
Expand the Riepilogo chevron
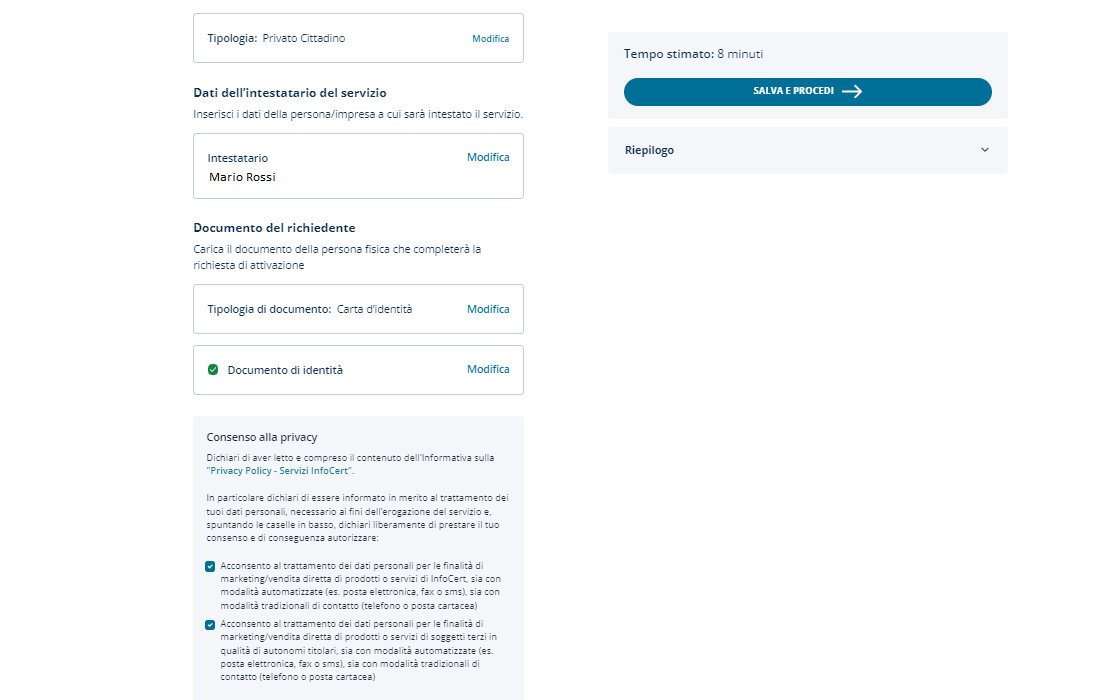pyautogui.click(x=985, y=150)
